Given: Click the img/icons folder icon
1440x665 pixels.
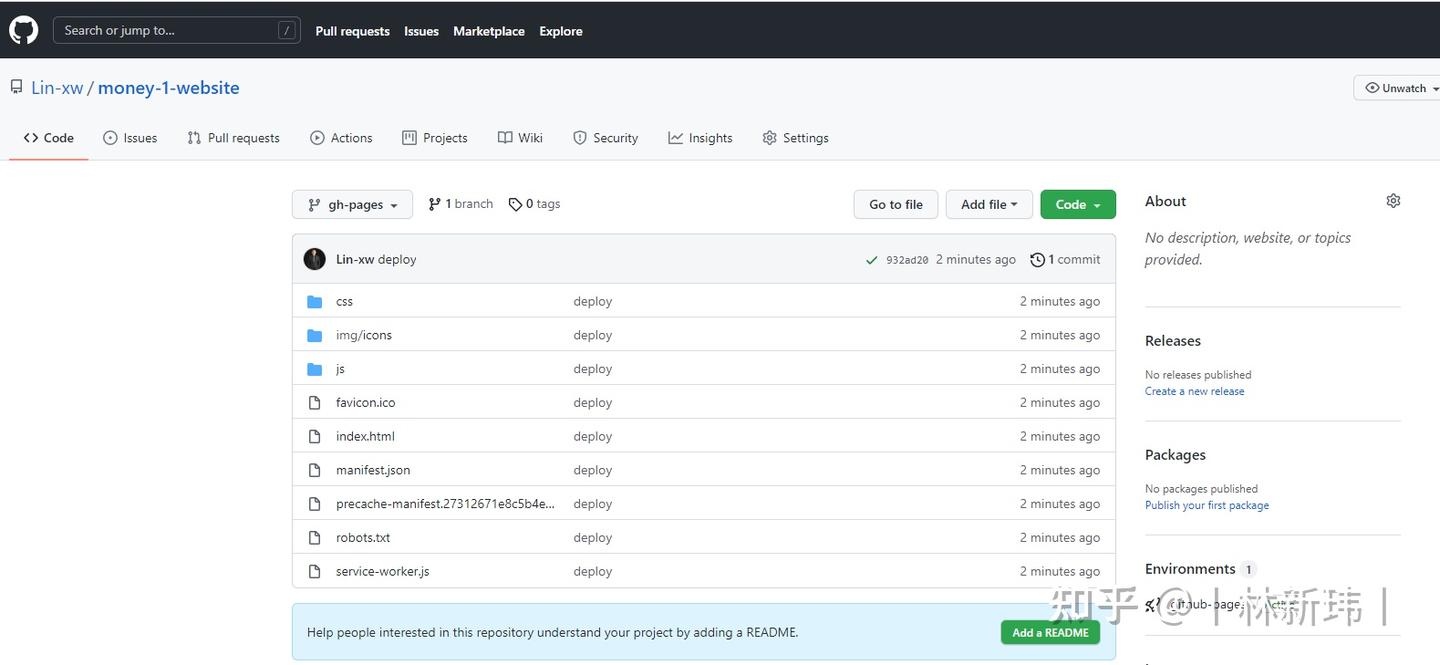Looking at the screenshot, I should pyautogui.click(x=315, y=335).
